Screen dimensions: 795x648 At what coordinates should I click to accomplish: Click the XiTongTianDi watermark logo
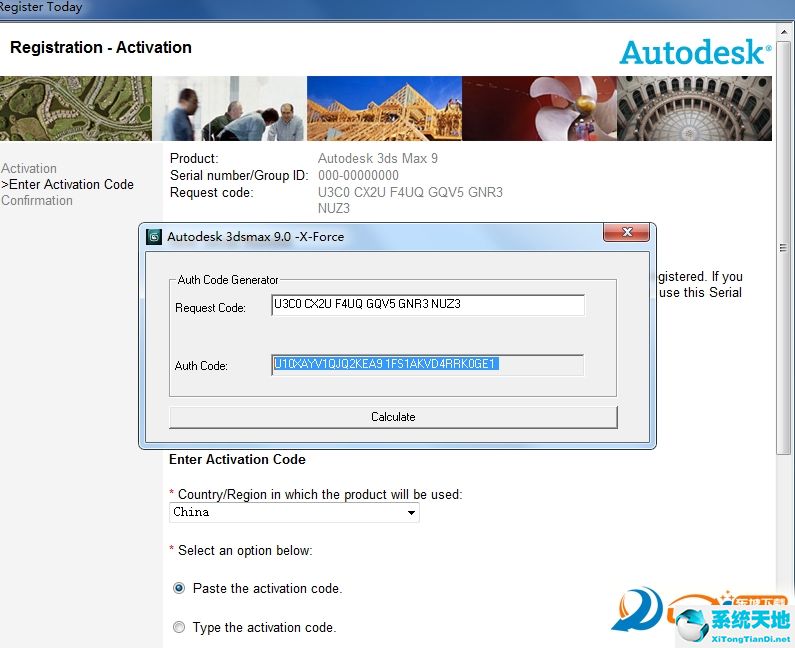point(705,616)
